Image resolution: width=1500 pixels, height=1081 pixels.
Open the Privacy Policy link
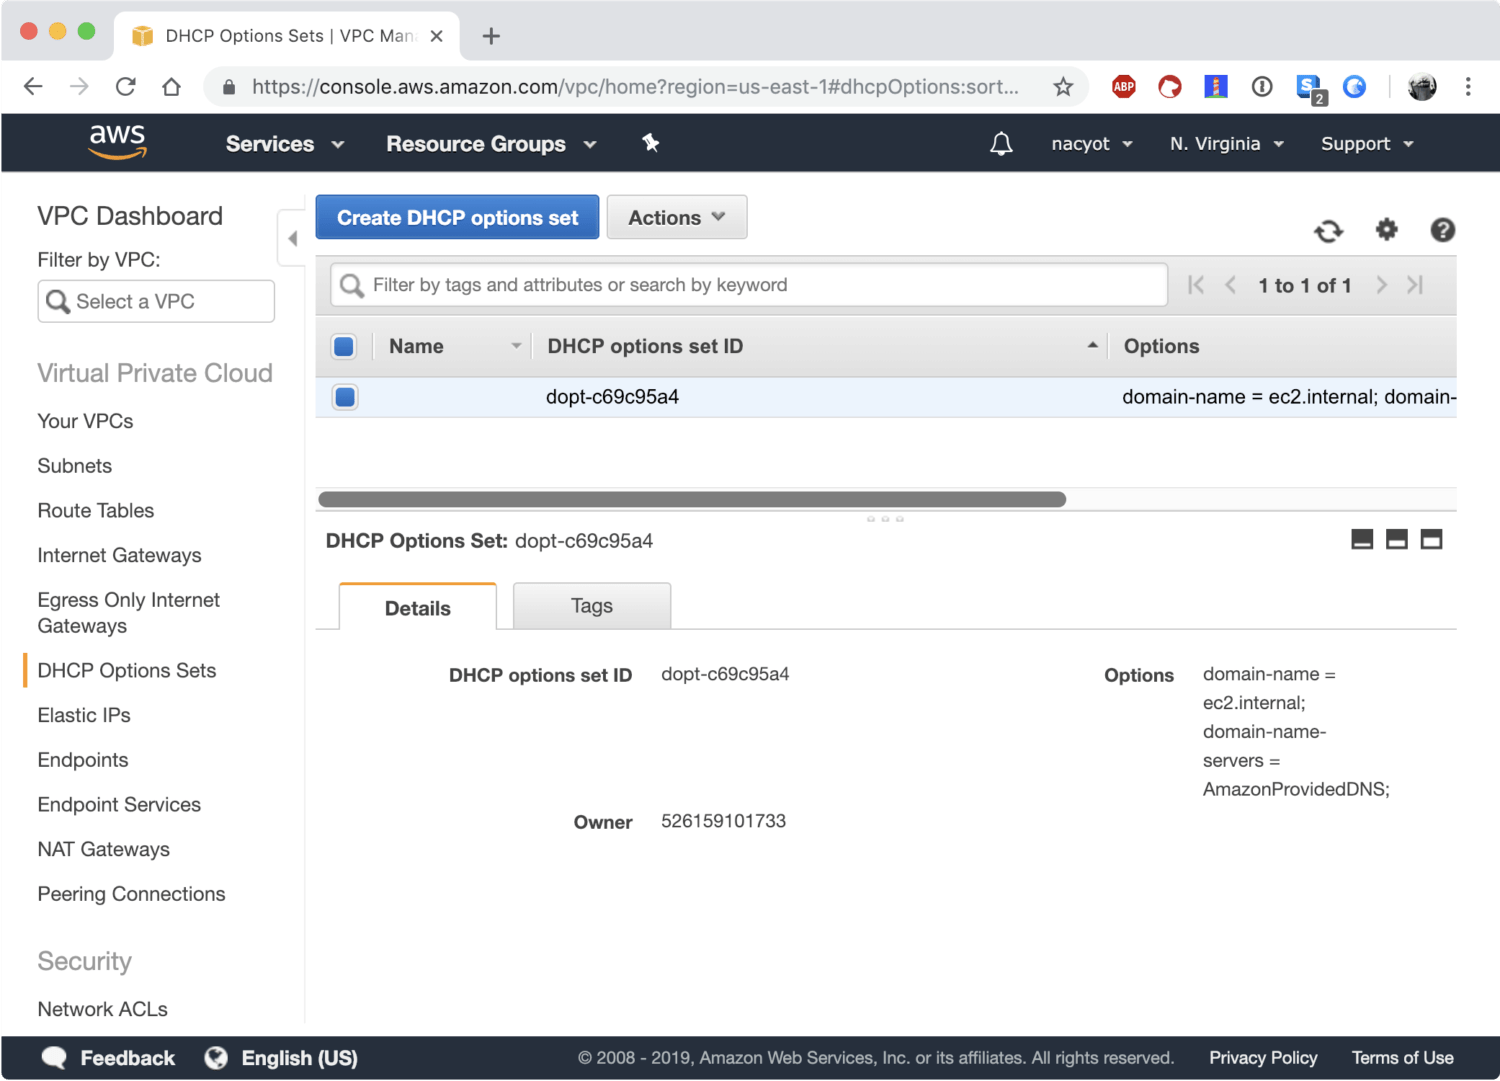(1263, 1058)
